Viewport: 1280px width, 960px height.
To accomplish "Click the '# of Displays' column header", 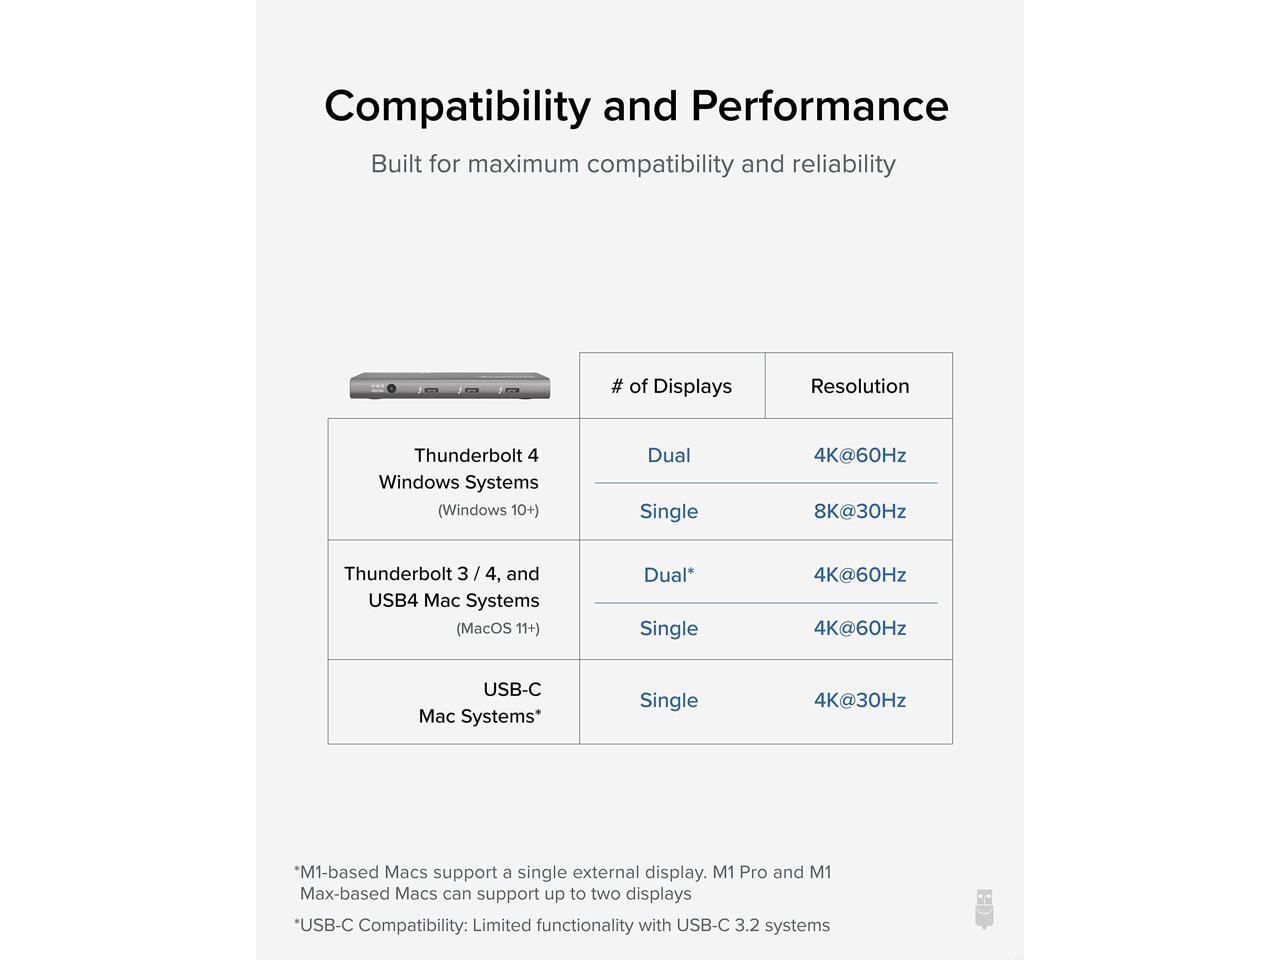I will click(x=671, y=386).
